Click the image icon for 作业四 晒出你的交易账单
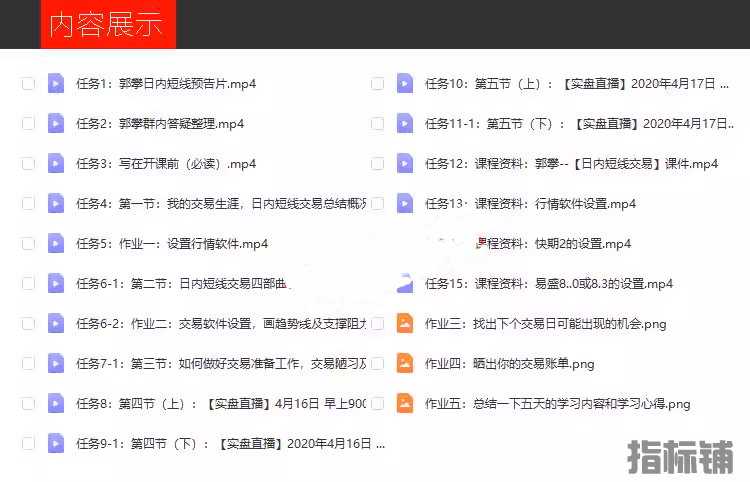The image size is (750, 482). pyautogui.click(x=405, y=363)
